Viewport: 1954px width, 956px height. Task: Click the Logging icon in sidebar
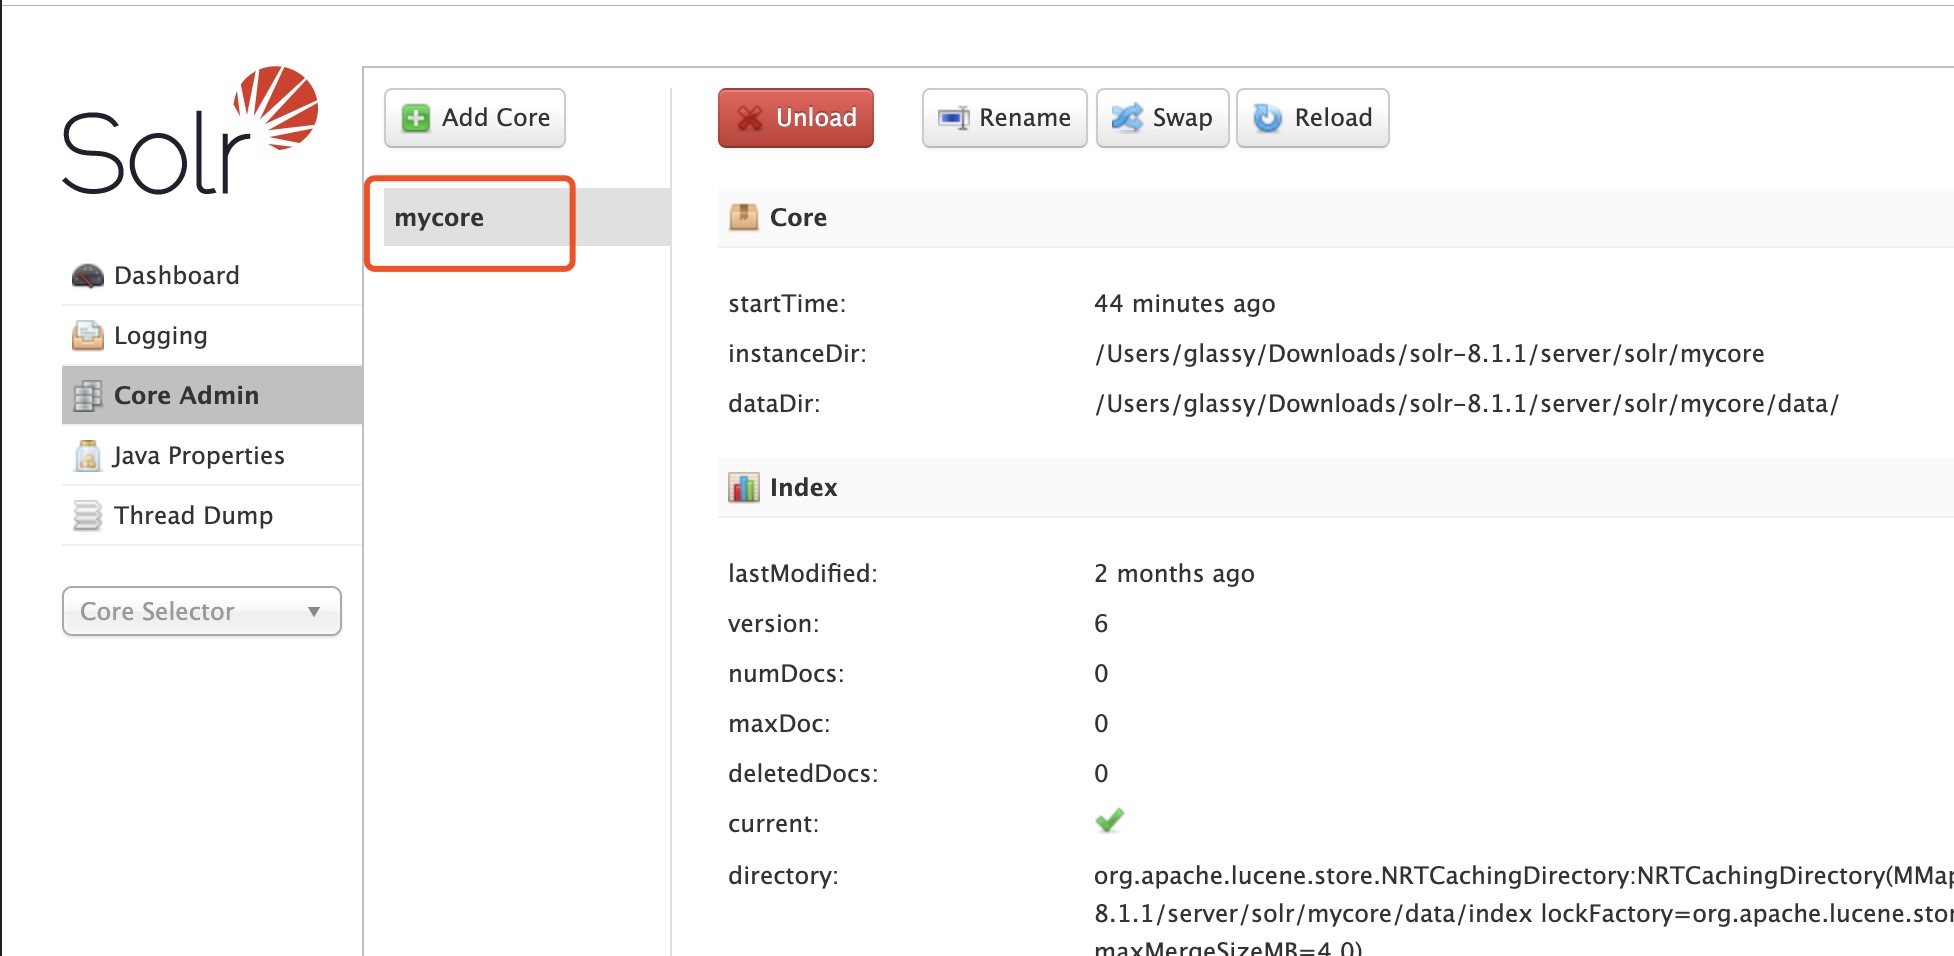88,336
